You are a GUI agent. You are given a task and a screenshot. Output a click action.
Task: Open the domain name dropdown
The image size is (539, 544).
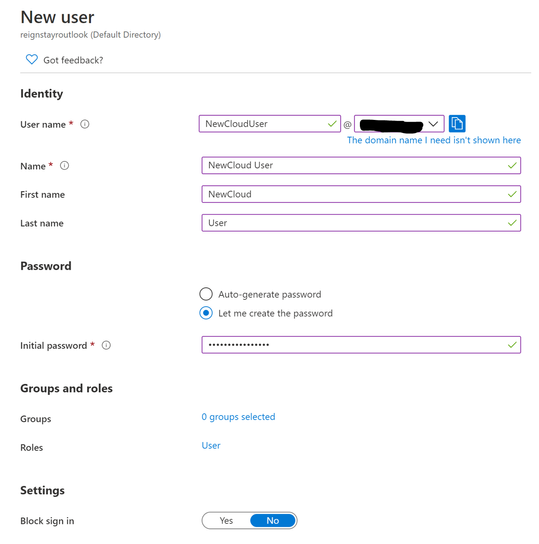[399, 124]
